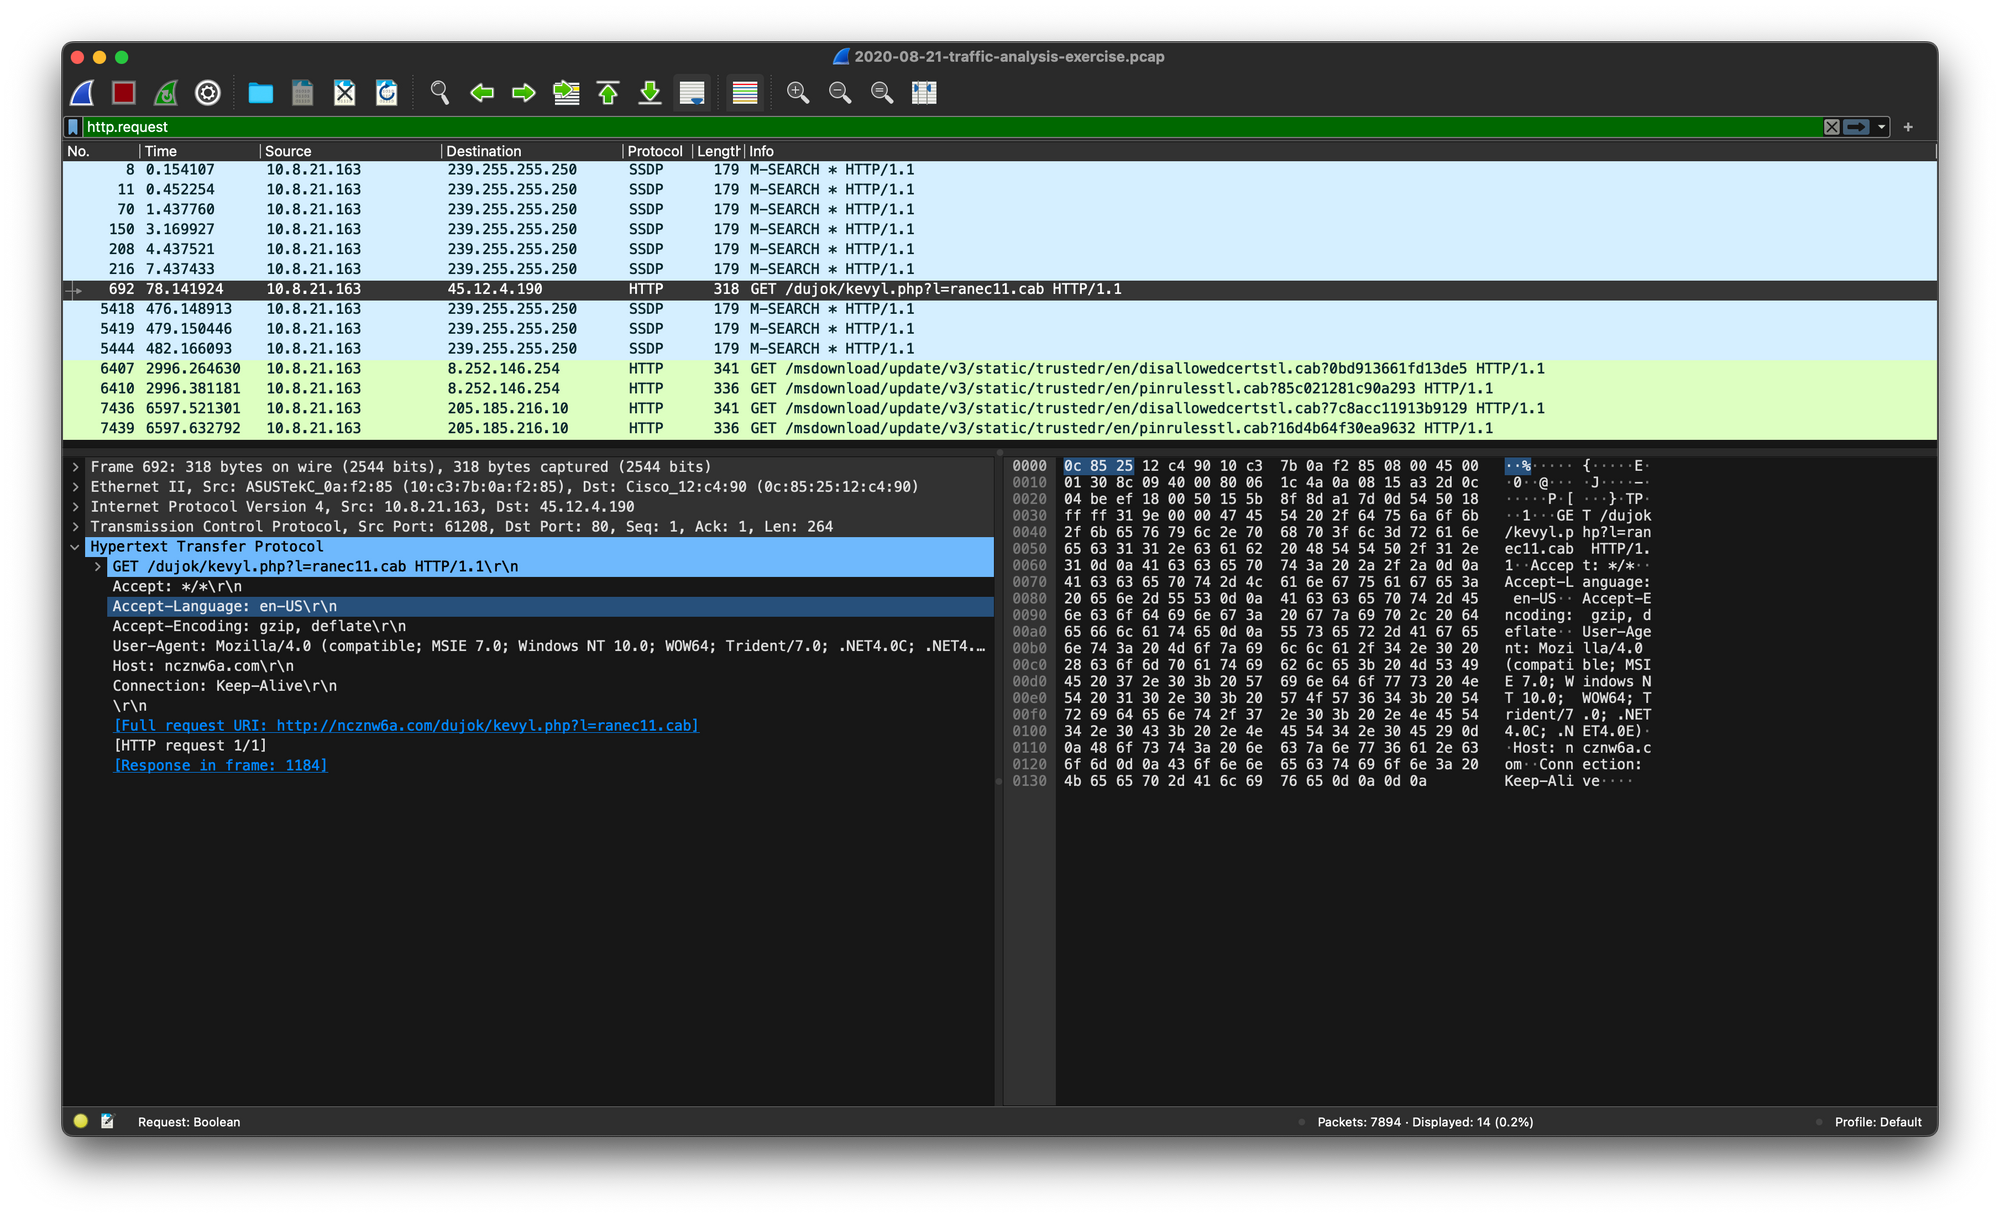Sort the list by the Info column
Image resolution: width=2000 pixels, height=1218 pixels.
(x=1340, y=151)
